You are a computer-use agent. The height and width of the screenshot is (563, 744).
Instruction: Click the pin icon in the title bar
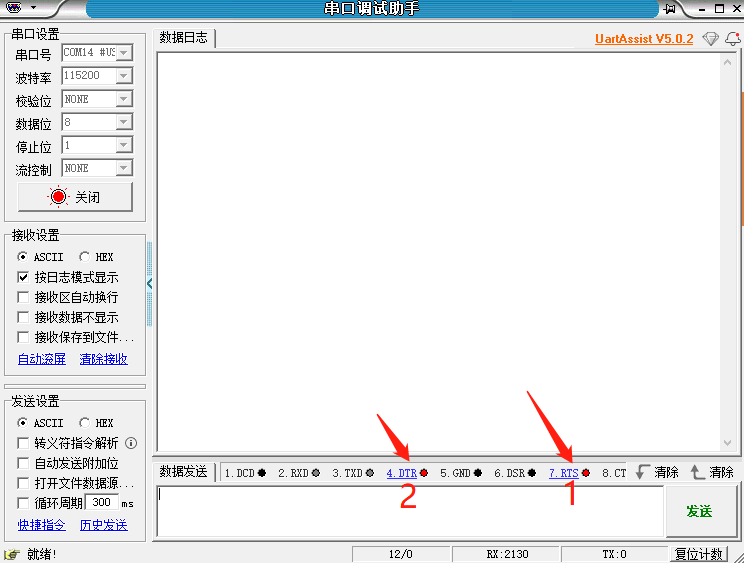670,9
